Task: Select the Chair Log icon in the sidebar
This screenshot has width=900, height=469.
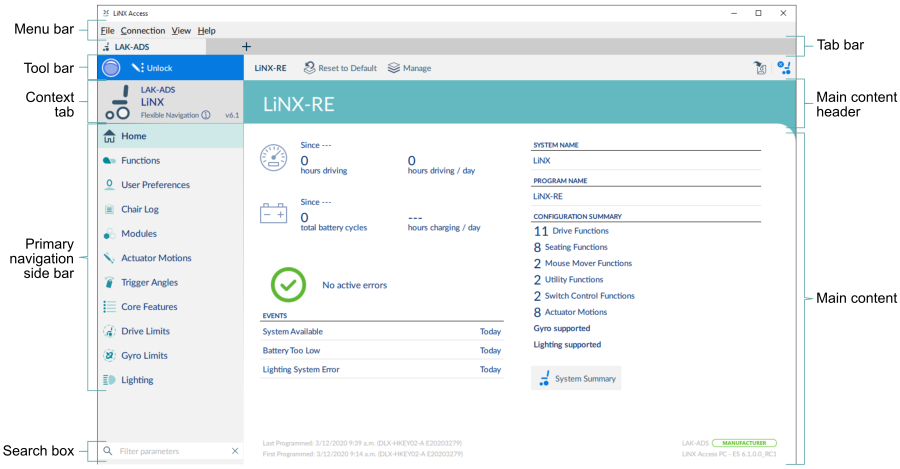Action: [x=109, y=210]
